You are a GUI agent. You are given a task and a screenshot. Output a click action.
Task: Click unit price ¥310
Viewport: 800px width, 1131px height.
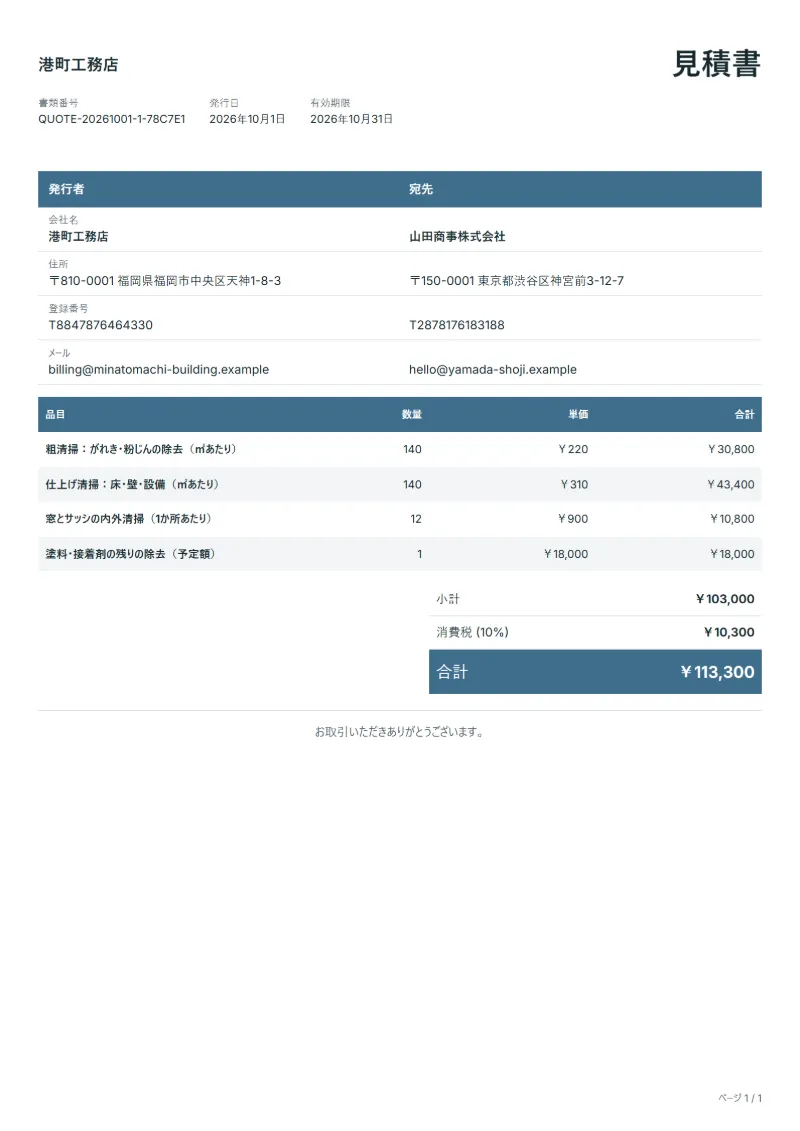coord(574,485)
